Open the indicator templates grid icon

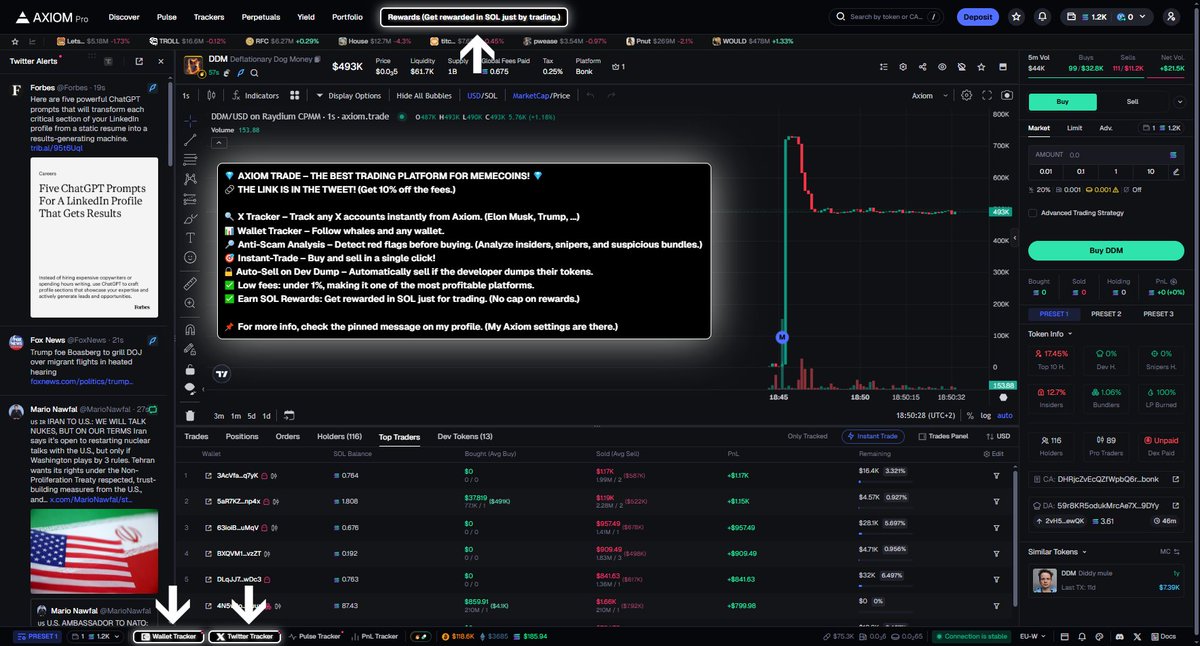[x=295, y=95]
